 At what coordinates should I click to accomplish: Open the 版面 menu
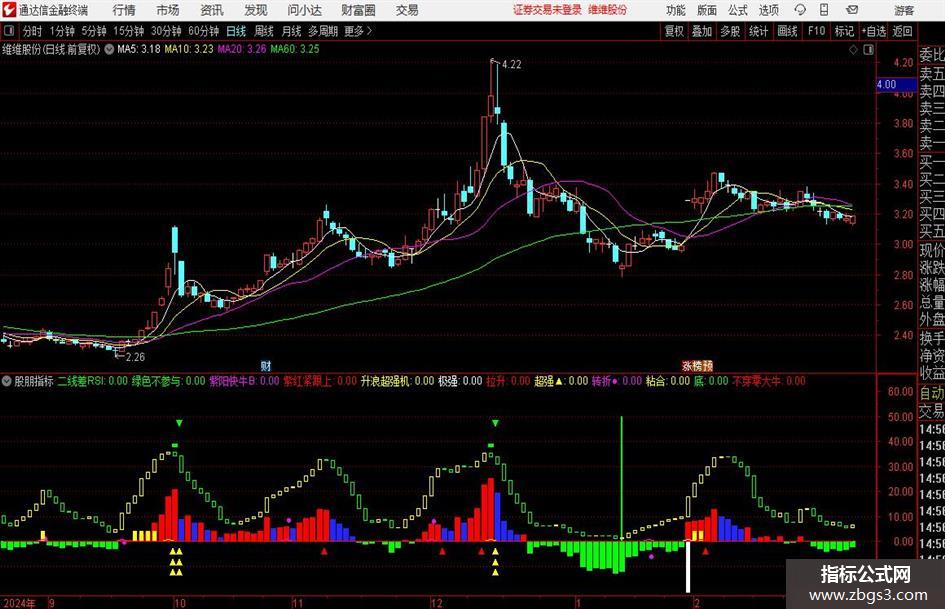click(x=706, y=10)
